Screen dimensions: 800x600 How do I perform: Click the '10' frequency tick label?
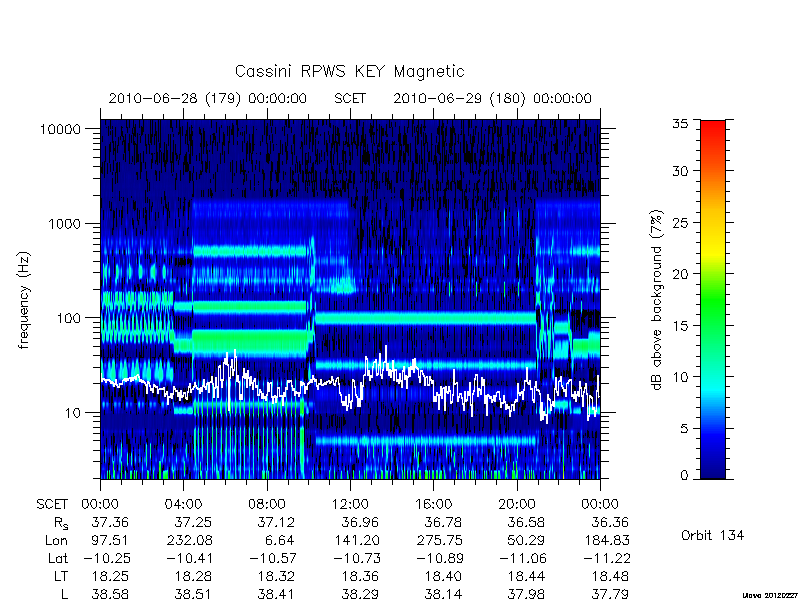point(73,413)
